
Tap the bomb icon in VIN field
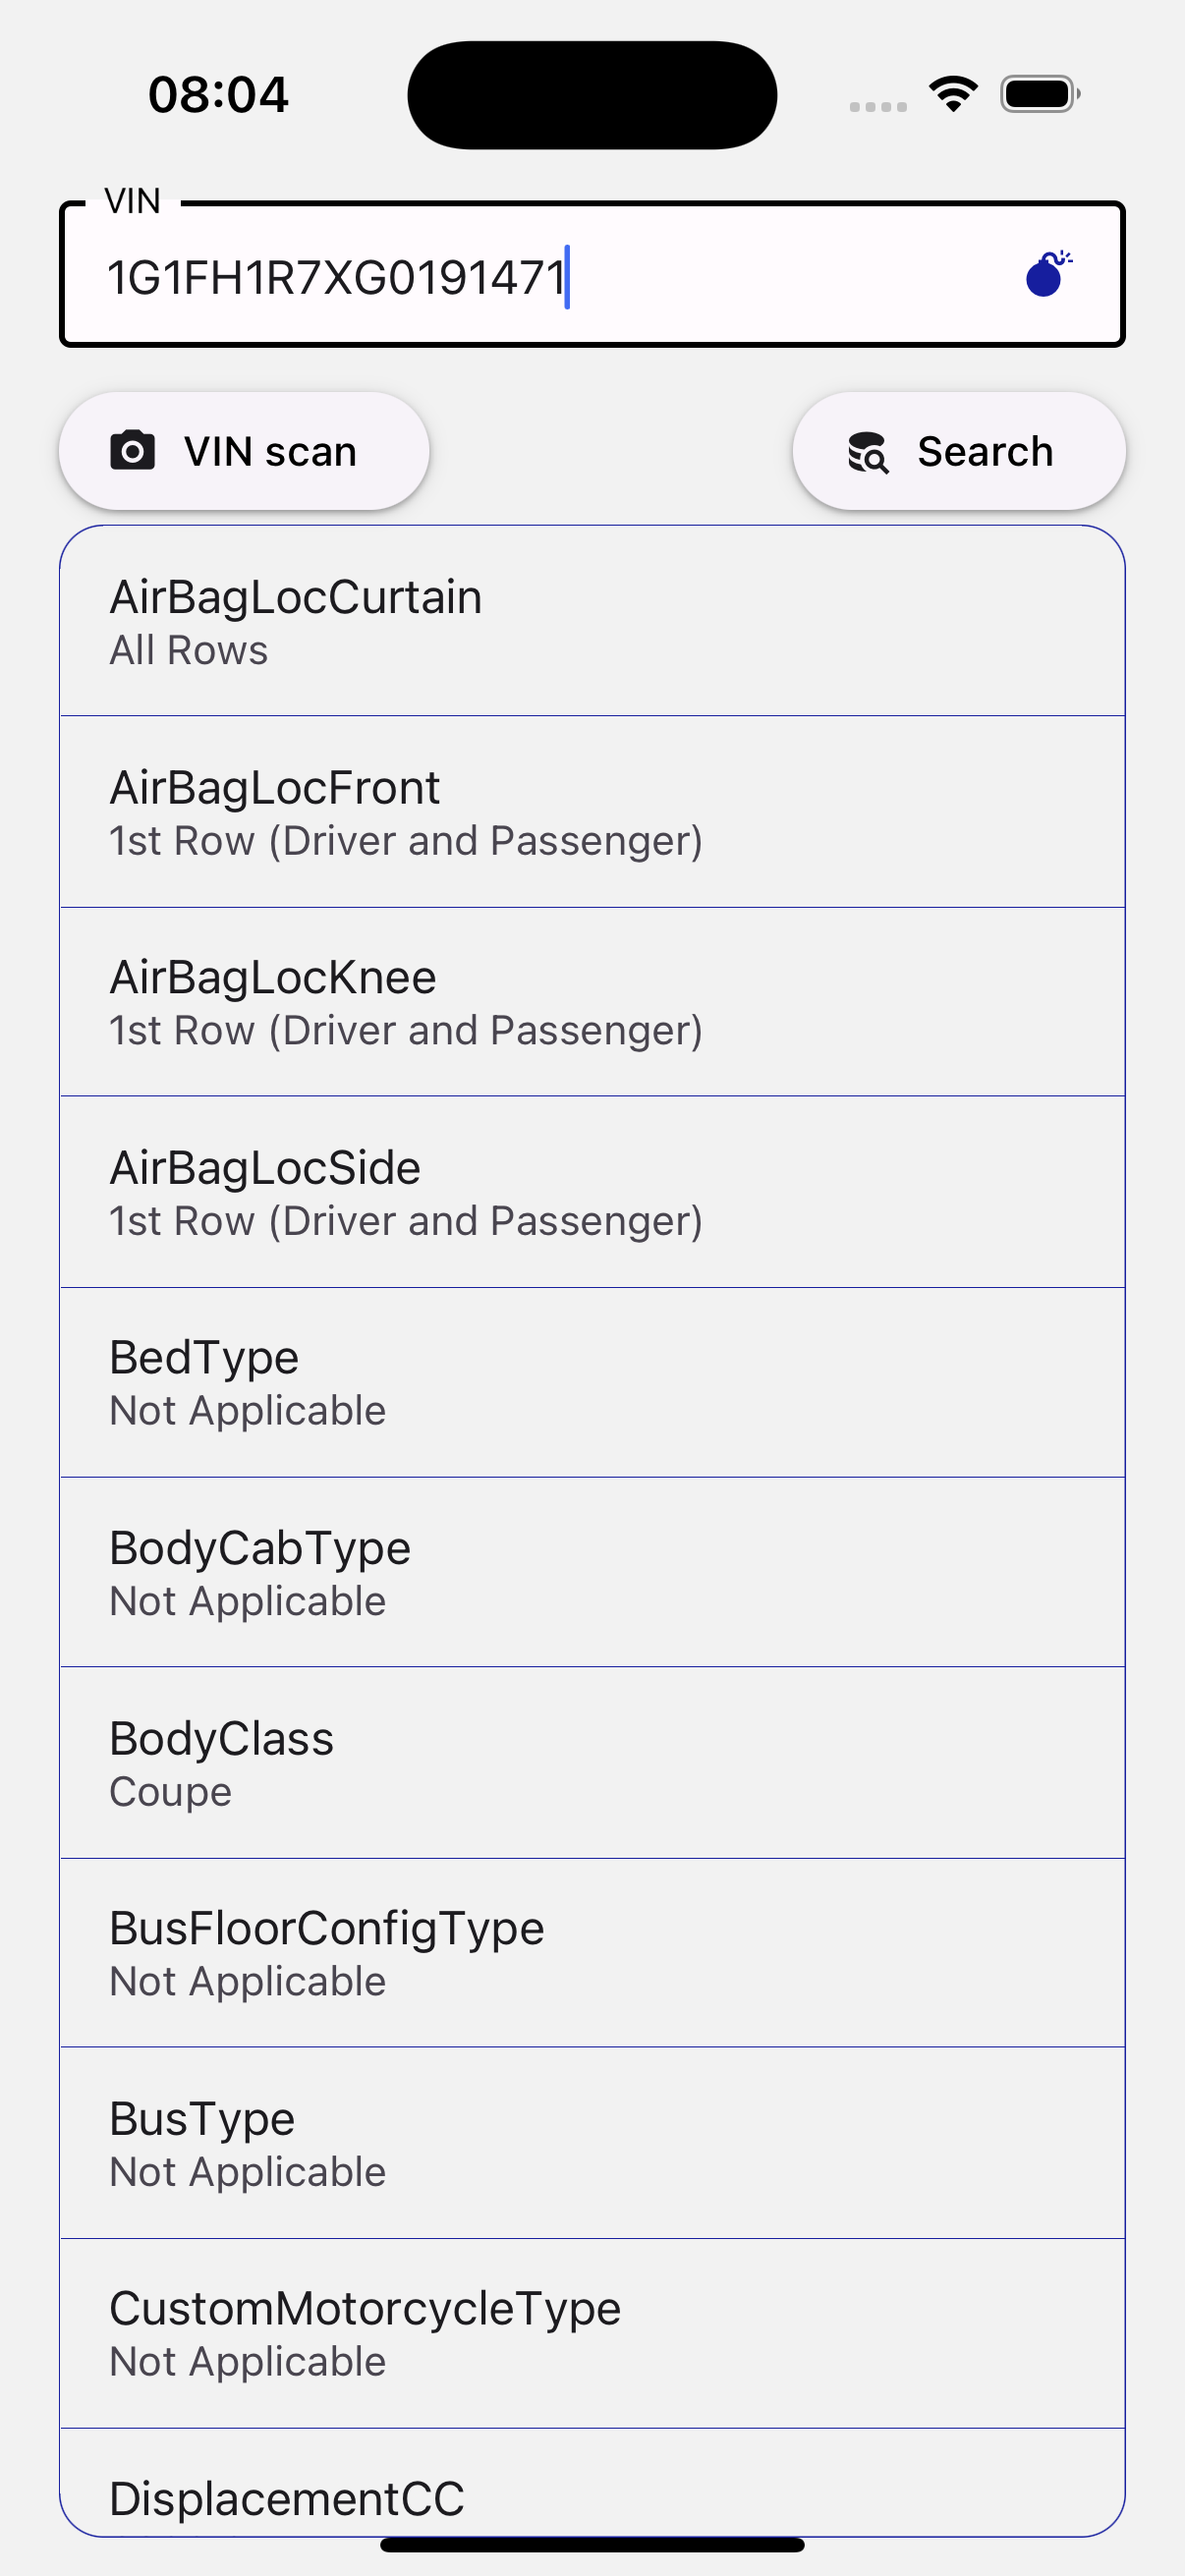coord(1046,275)
